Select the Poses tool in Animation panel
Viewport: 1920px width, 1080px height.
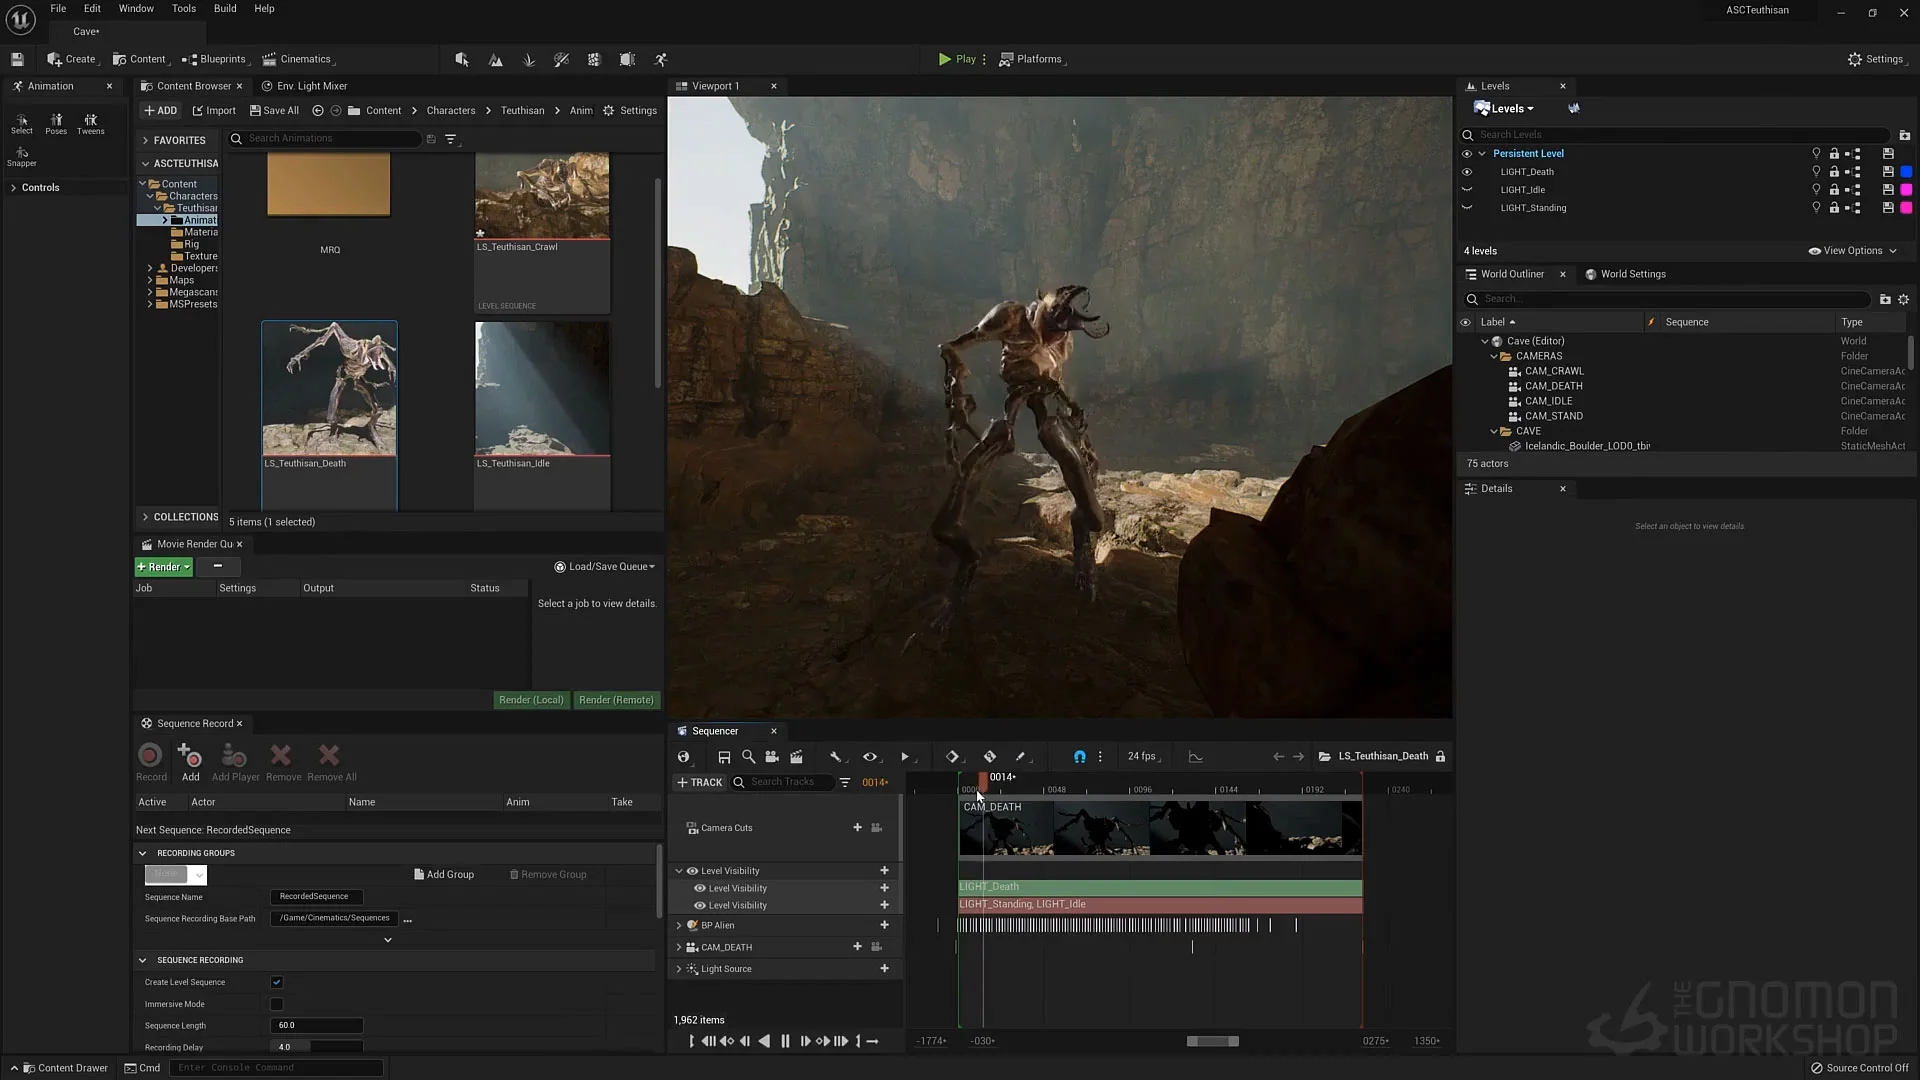[56, 124]
